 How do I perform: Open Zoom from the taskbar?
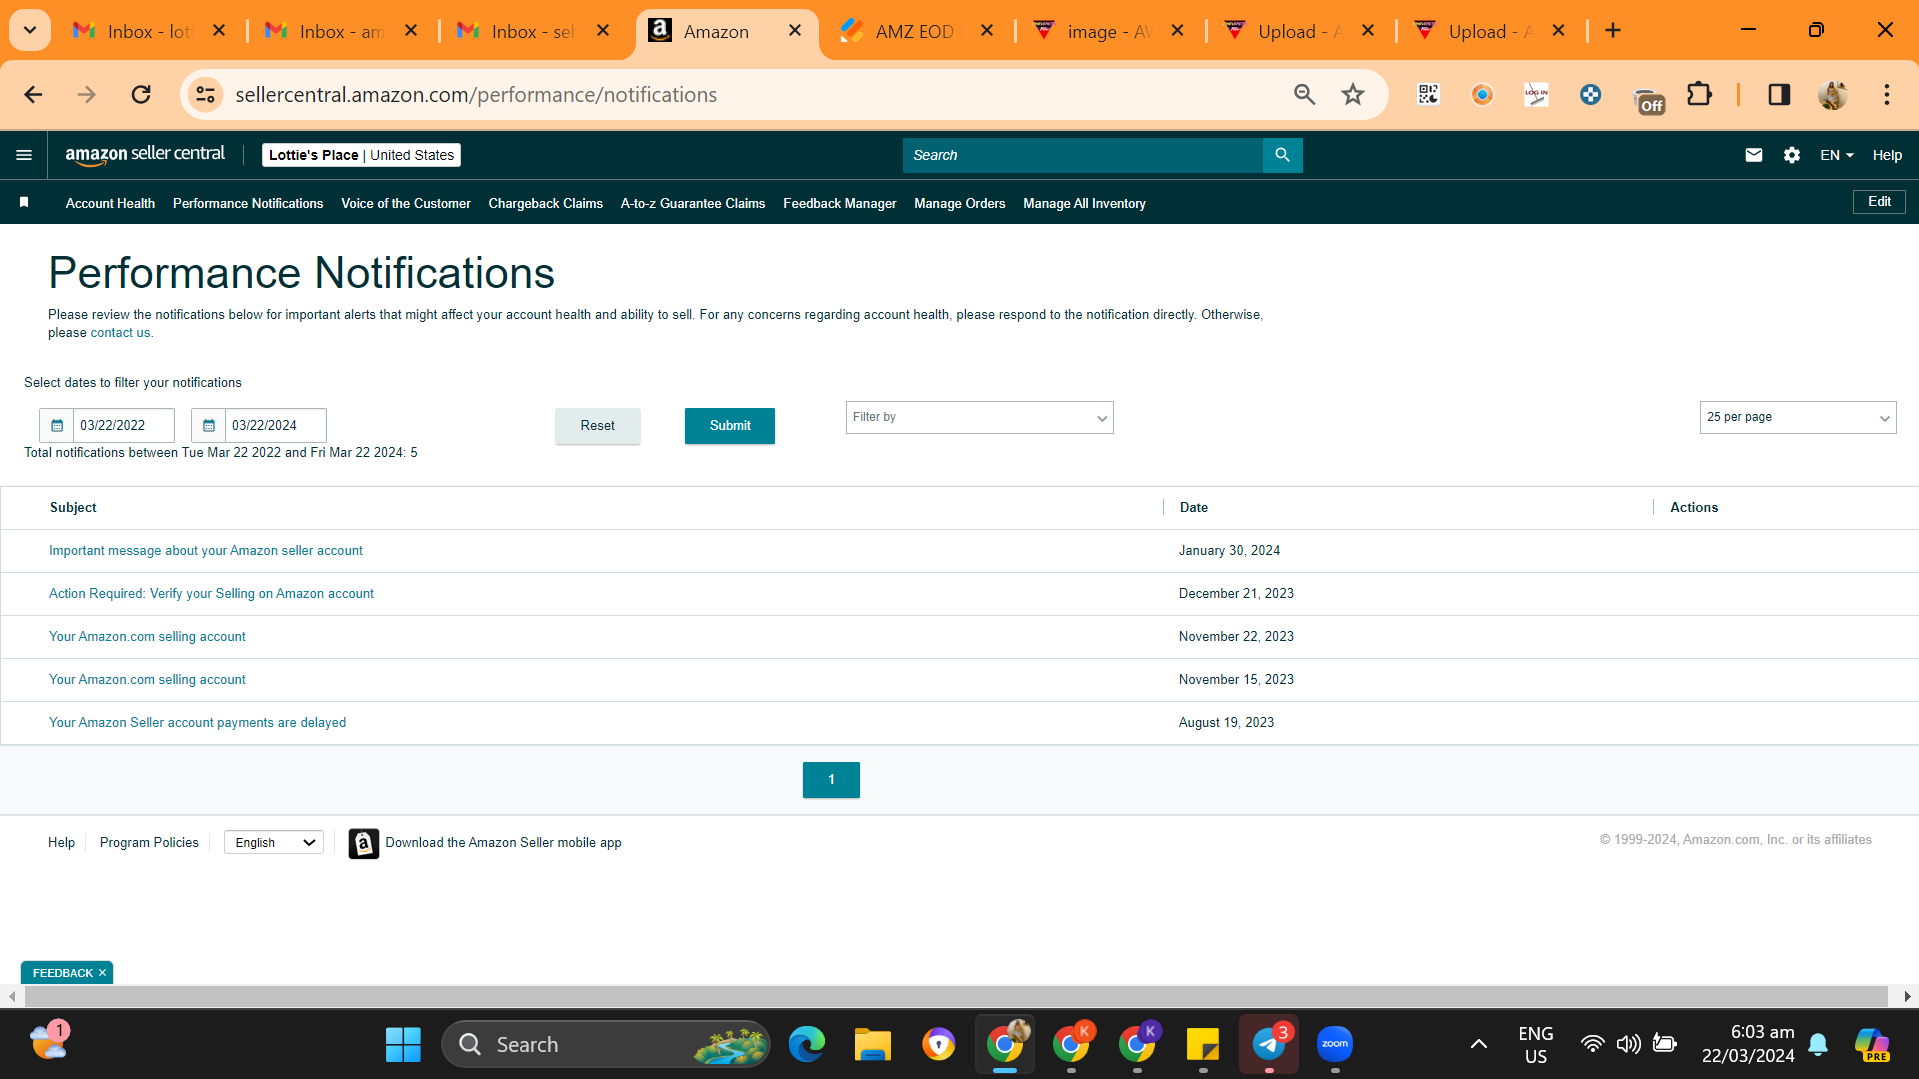tap(1335, 1045)
